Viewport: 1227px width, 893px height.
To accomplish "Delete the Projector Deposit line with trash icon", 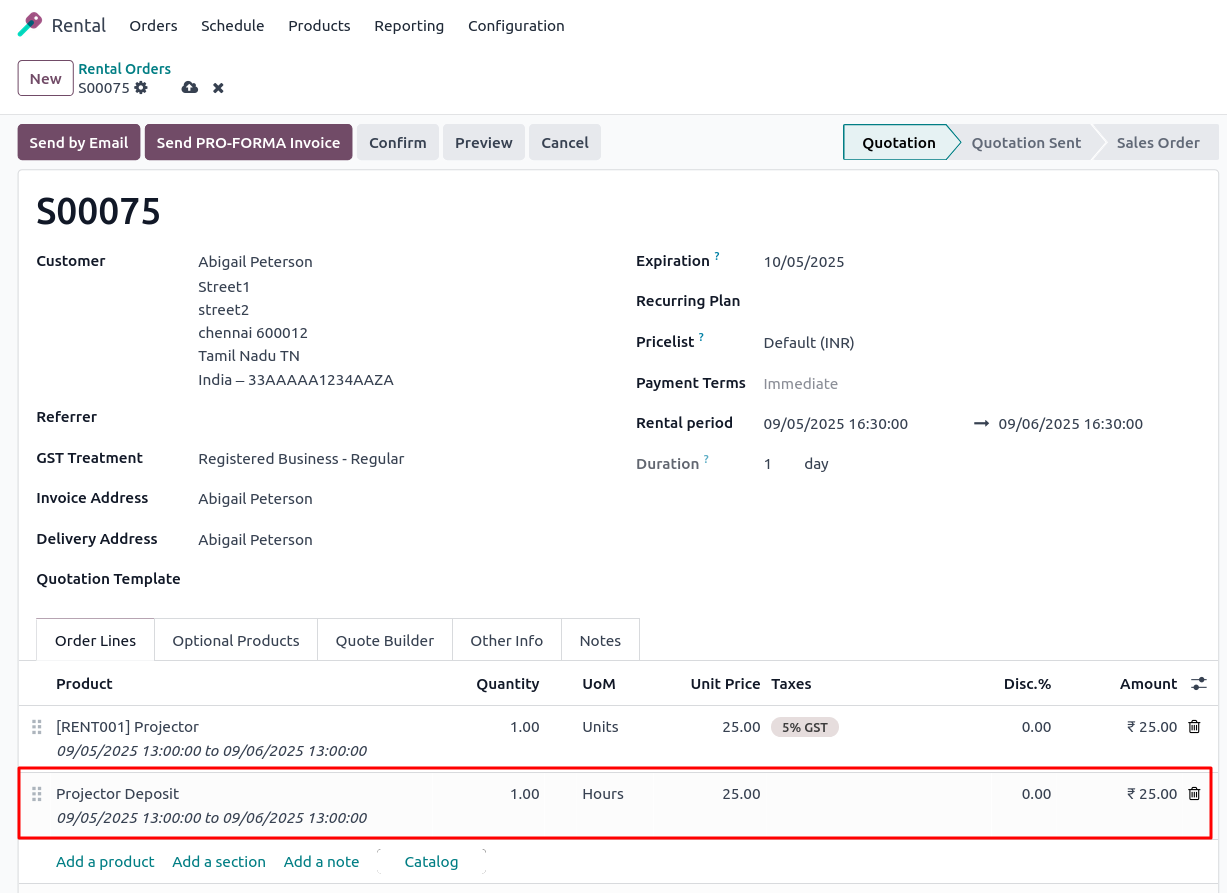I will click(x=1194, y=794).
